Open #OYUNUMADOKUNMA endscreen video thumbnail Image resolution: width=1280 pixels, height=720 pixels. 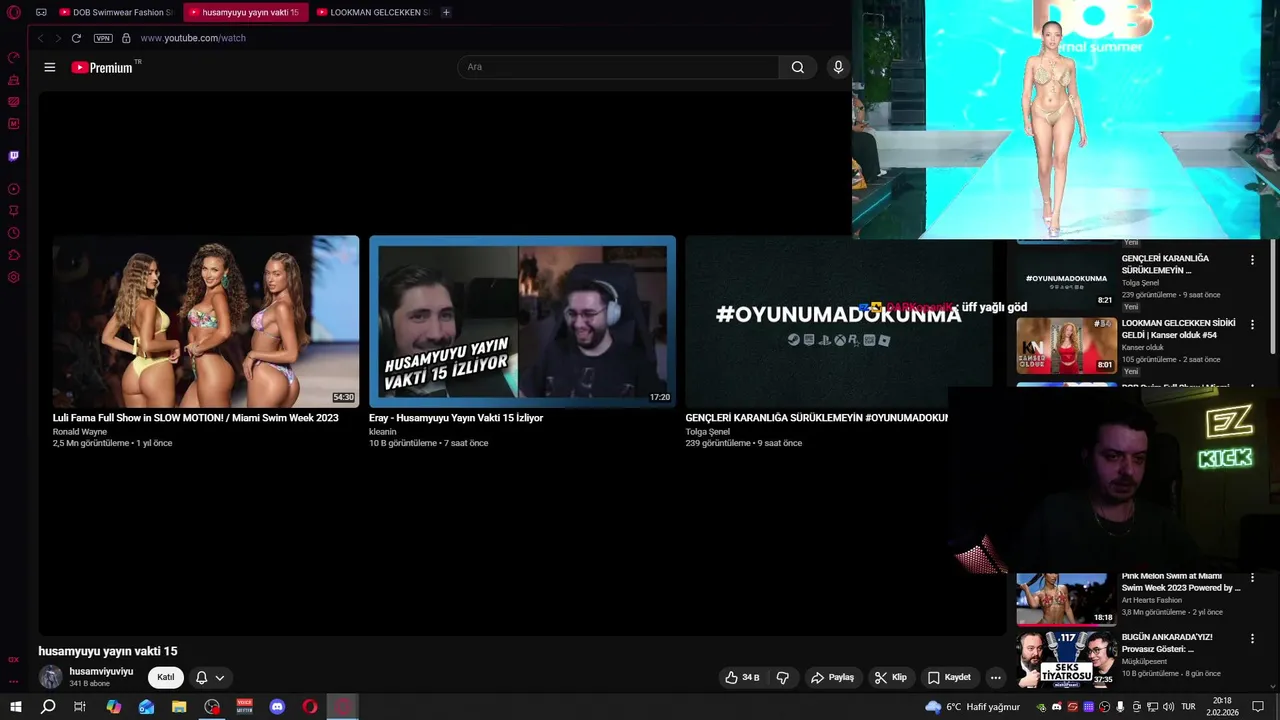[x=838, y=321]
